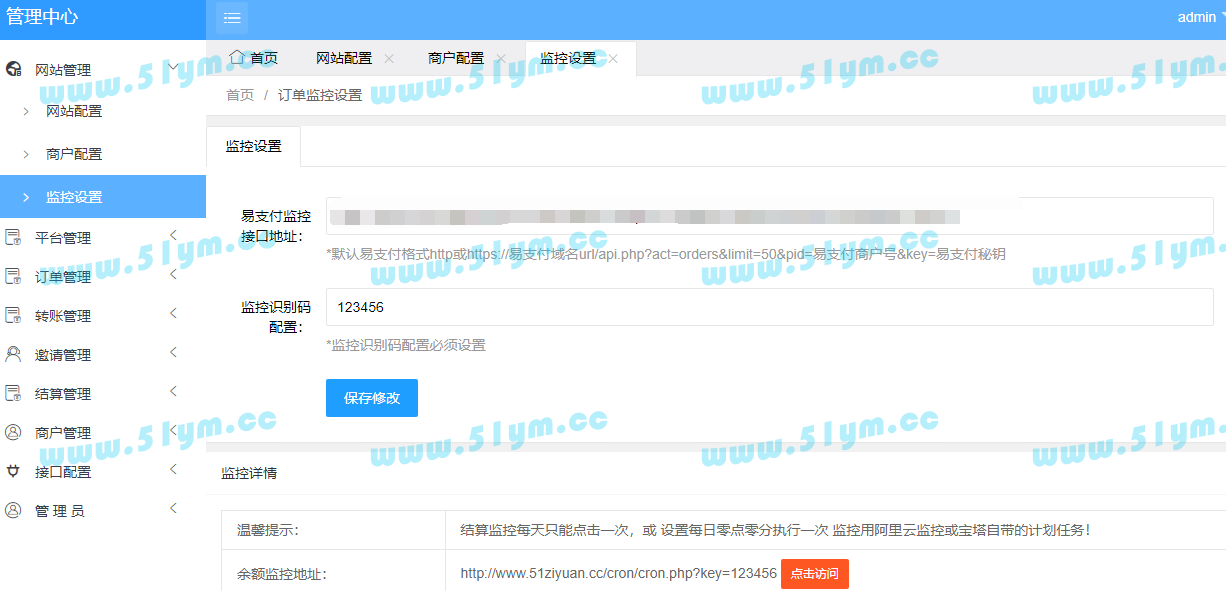This screenshot has height=591, width=1226.
Task: Click the home icon on 首页 tab
Action: coord(236,57)
